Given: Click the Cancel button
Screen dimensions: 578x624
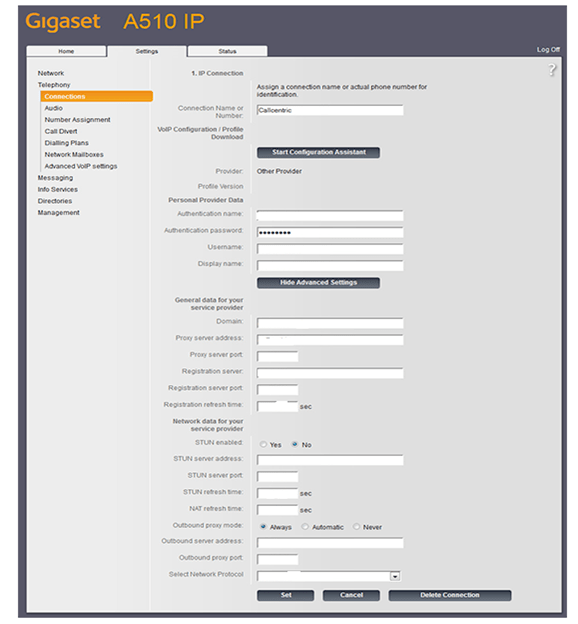Looking at the screenshot, I should (x=351, y=595).
